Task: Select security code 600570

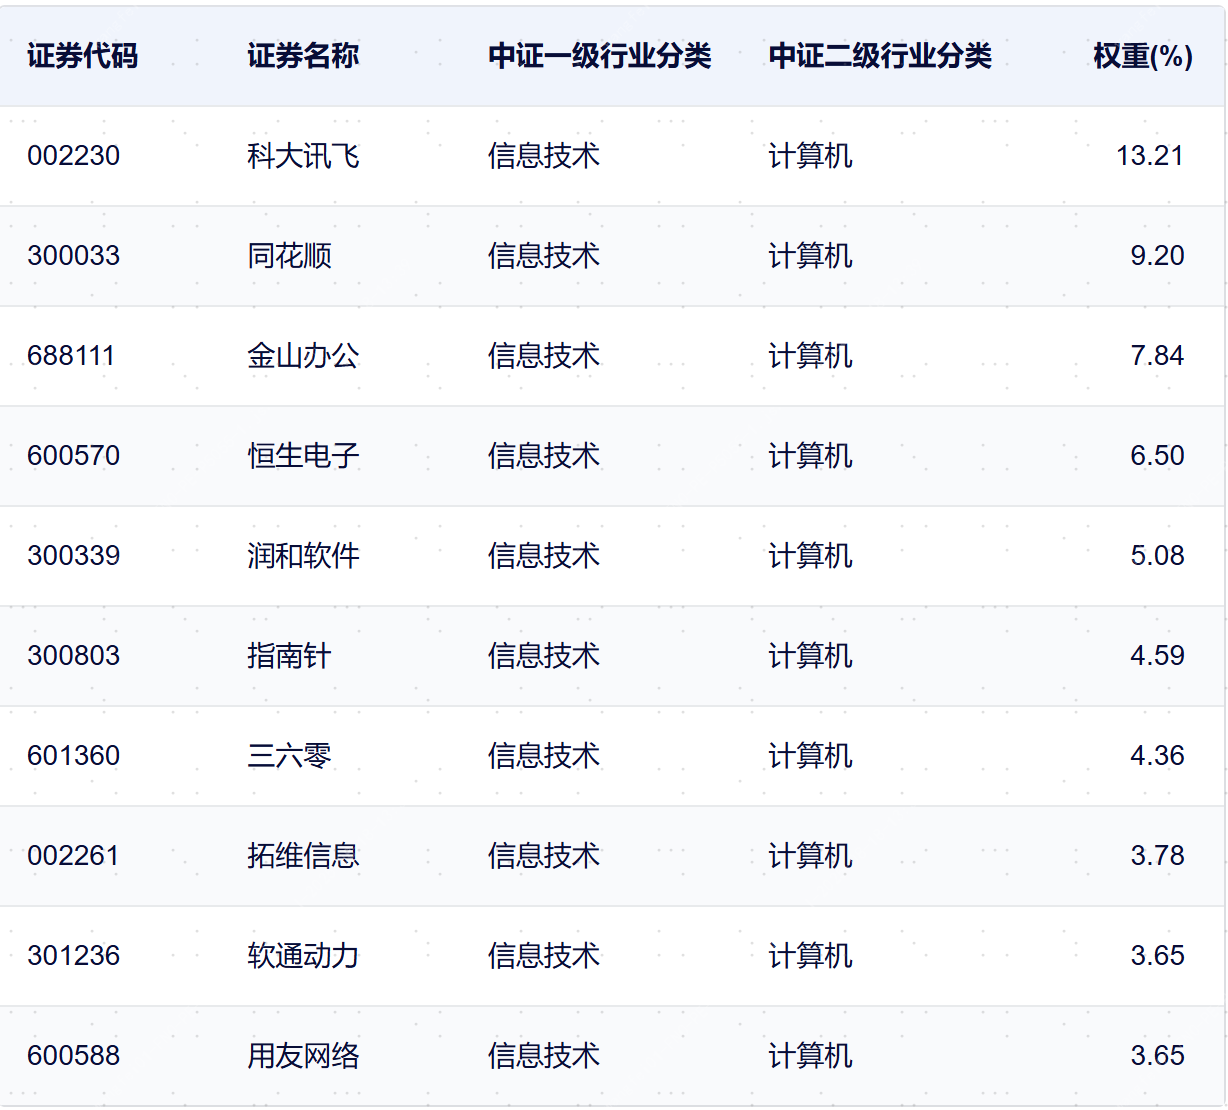Action: [74, 456]
